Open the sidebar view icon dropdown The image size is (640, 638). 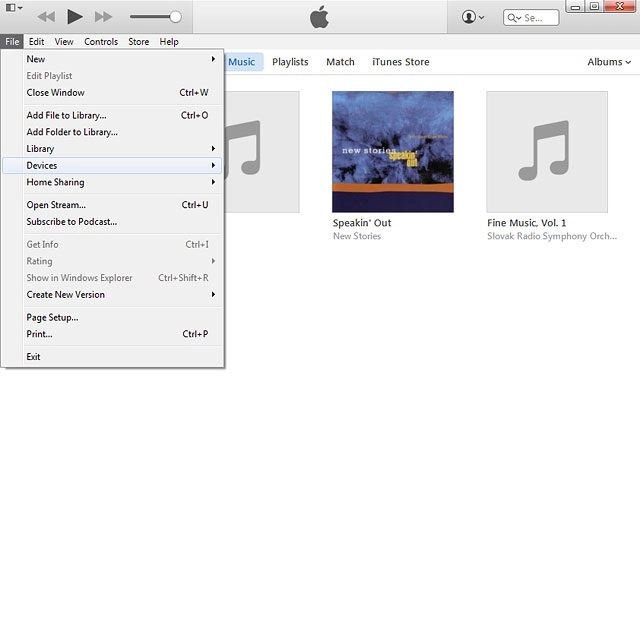14,7
